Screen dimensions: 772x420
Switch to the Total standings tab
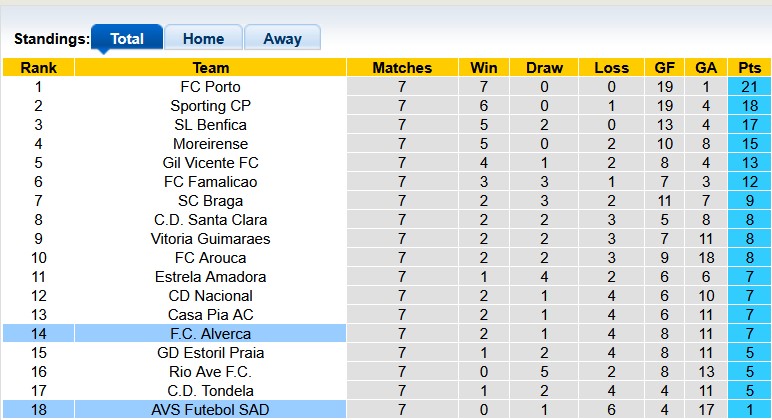127,39
